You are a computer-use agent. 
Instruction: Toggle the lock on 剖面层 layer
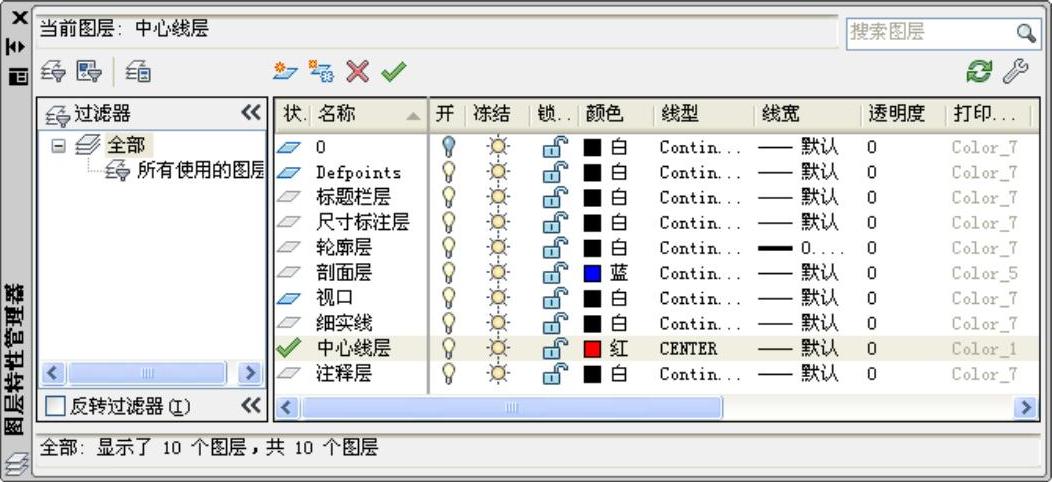555,273
